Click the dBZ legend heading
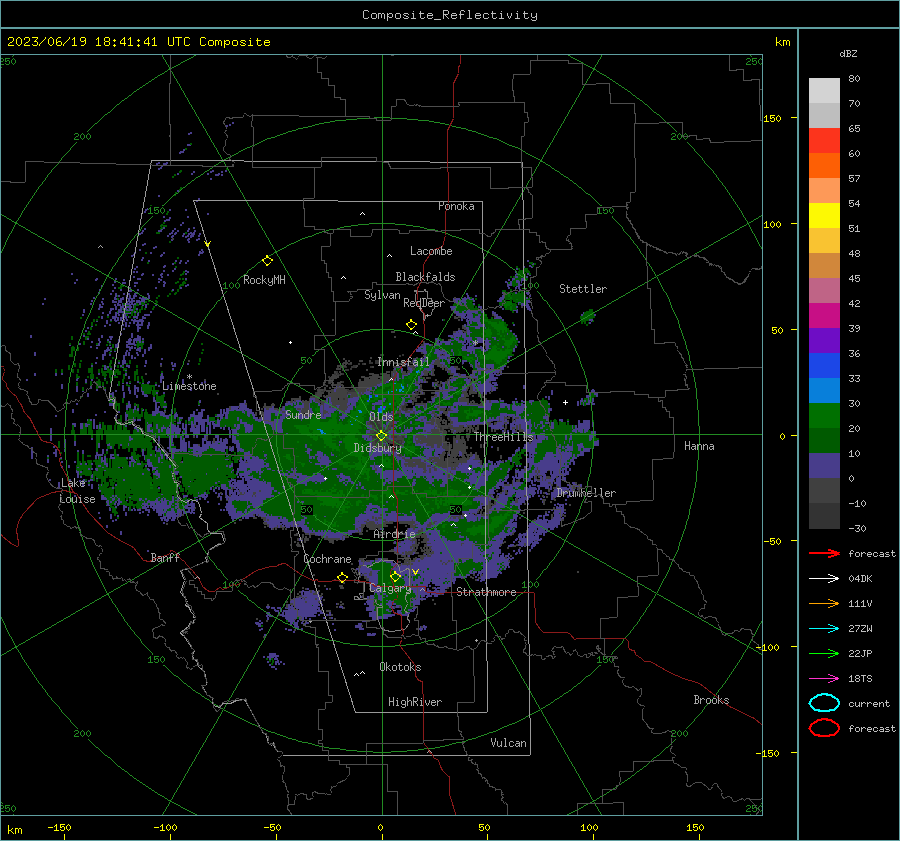900x841 pixels. (x=848, y=53)
